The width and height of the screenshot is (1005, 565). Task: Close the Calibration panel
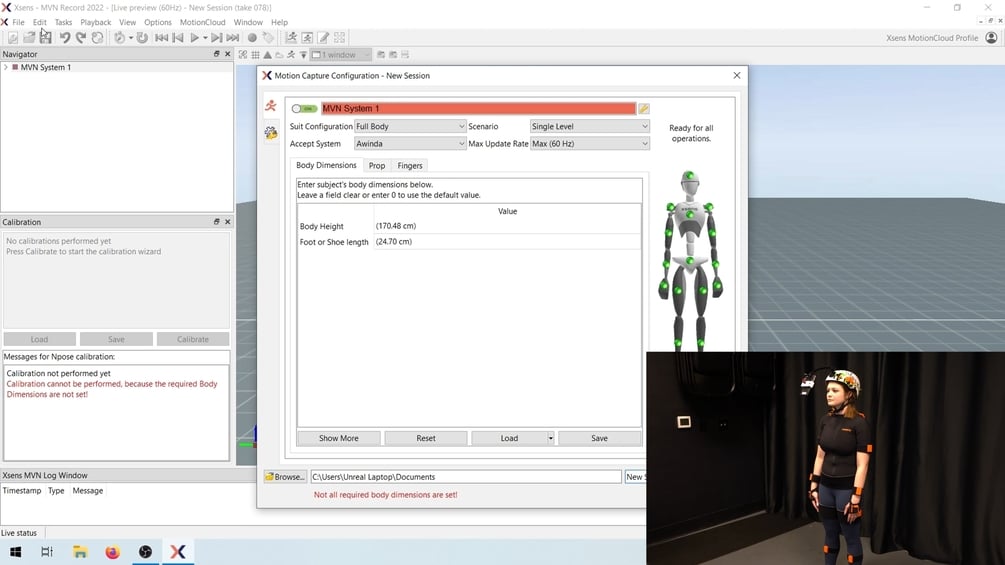click(x=228, y=222)
